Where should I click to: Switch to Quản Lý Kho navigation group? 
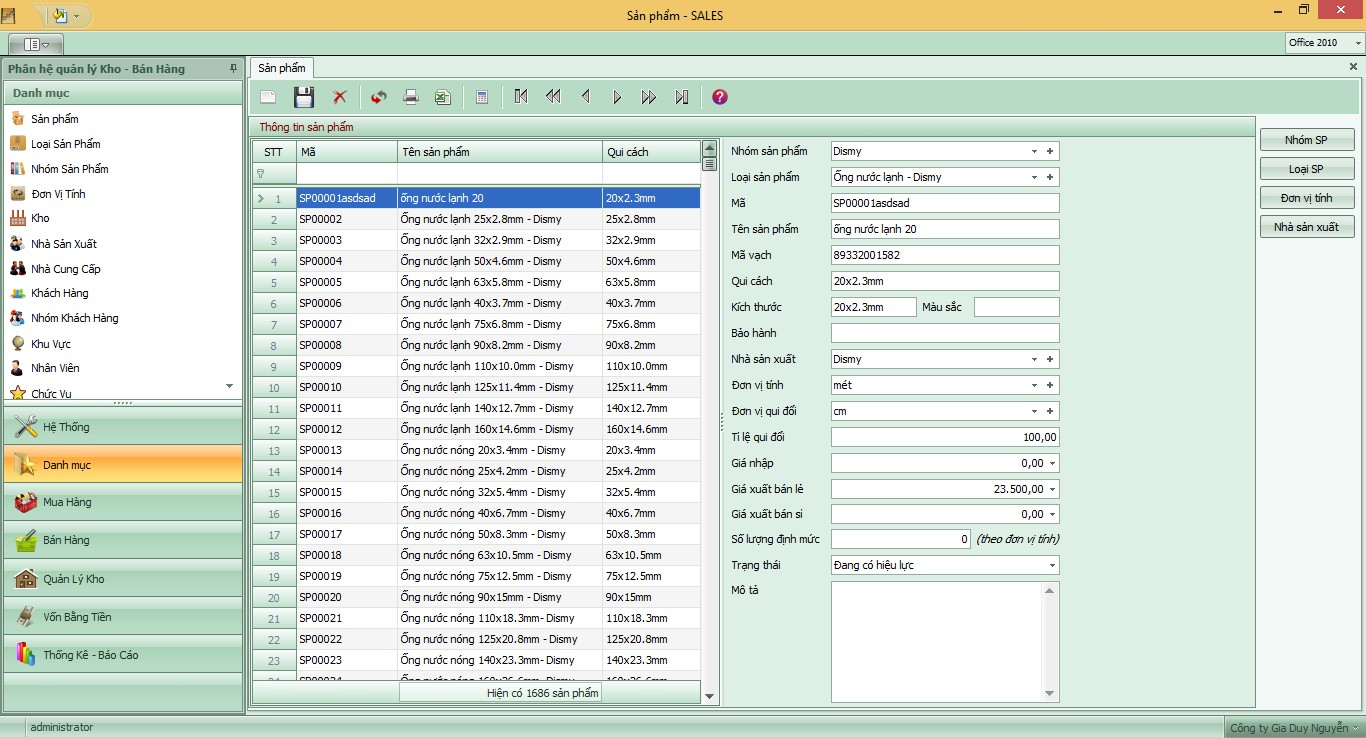(x=123, y=579)
